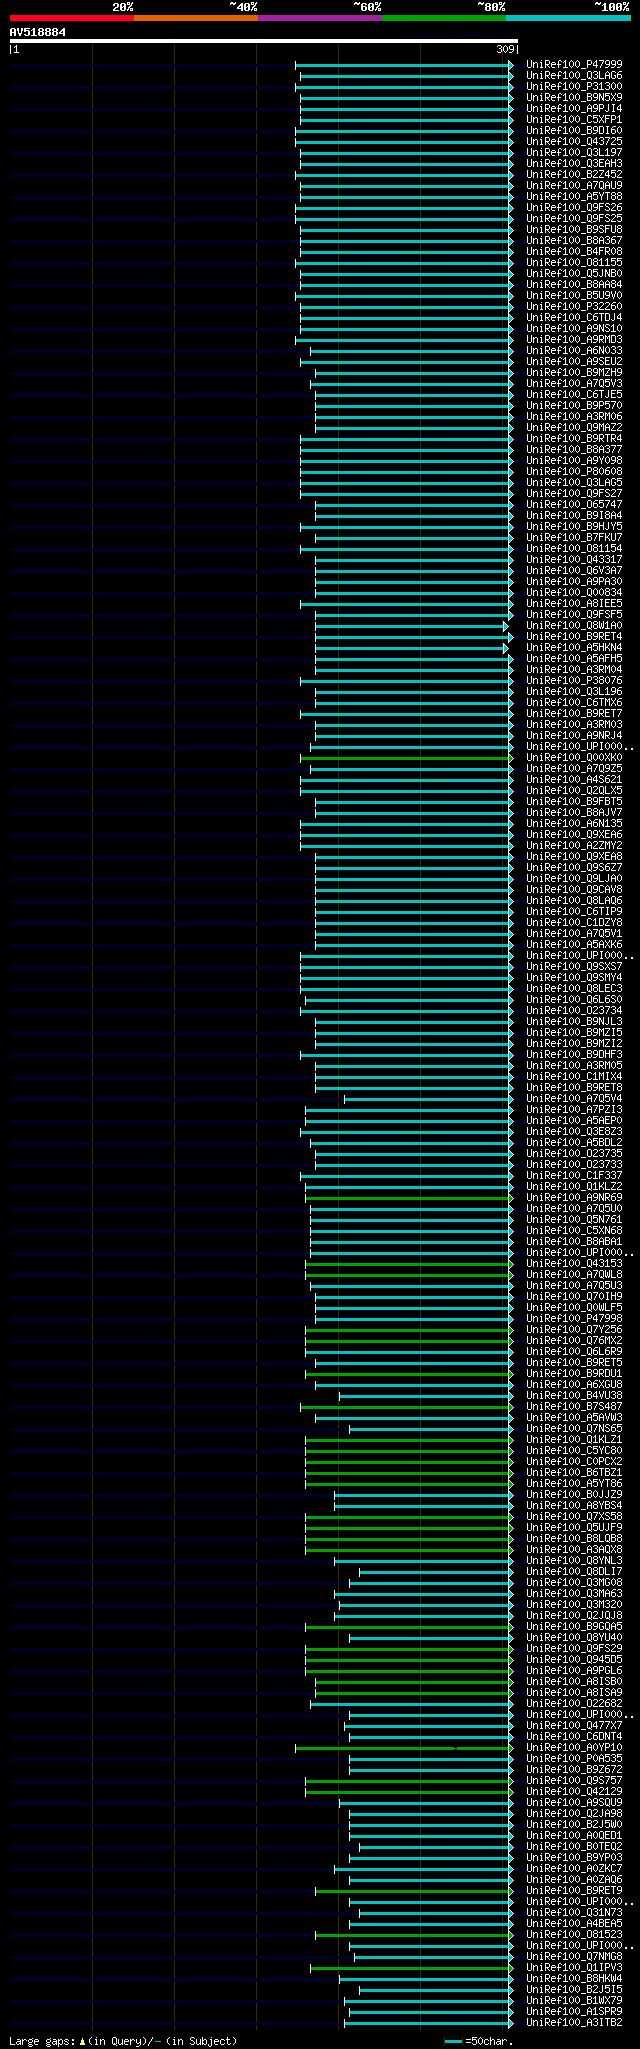Select label UniRef100_B9SFU8

coord(574,229)
